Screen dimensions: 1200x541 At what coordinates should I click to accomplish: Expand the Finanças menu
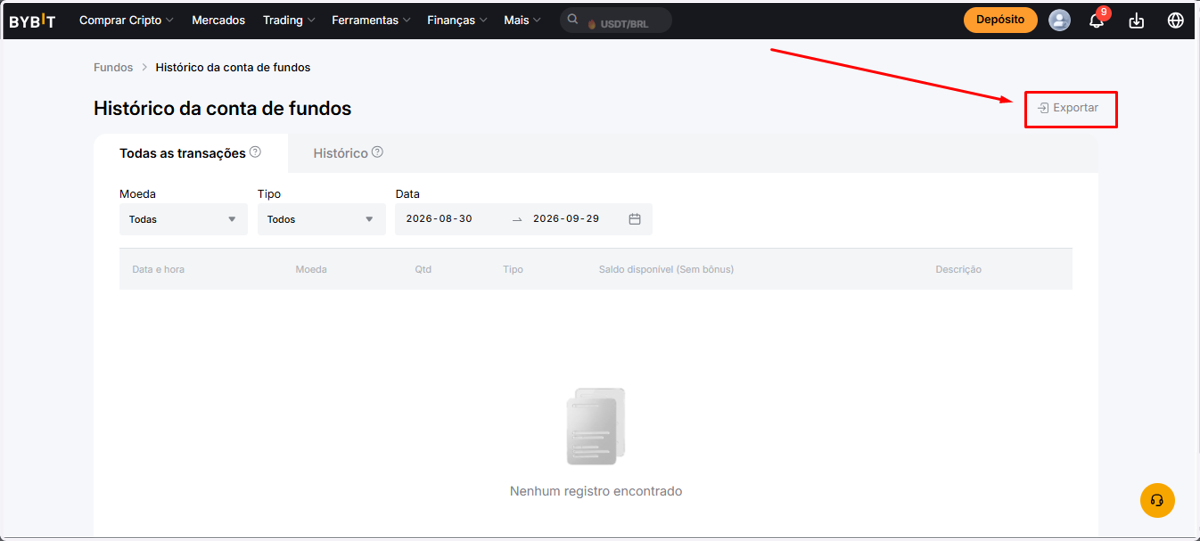[x=457, y=20]
